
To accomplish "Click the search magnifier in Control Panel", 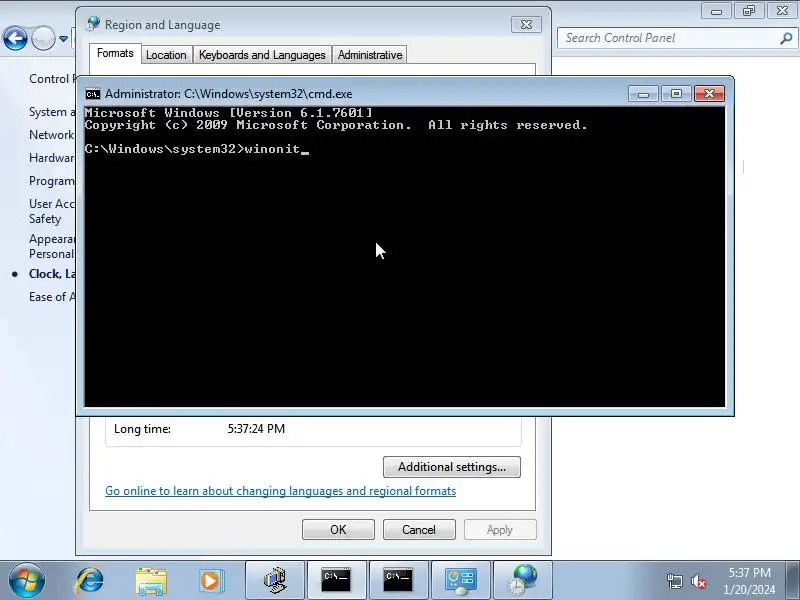I will click(786, 38).
